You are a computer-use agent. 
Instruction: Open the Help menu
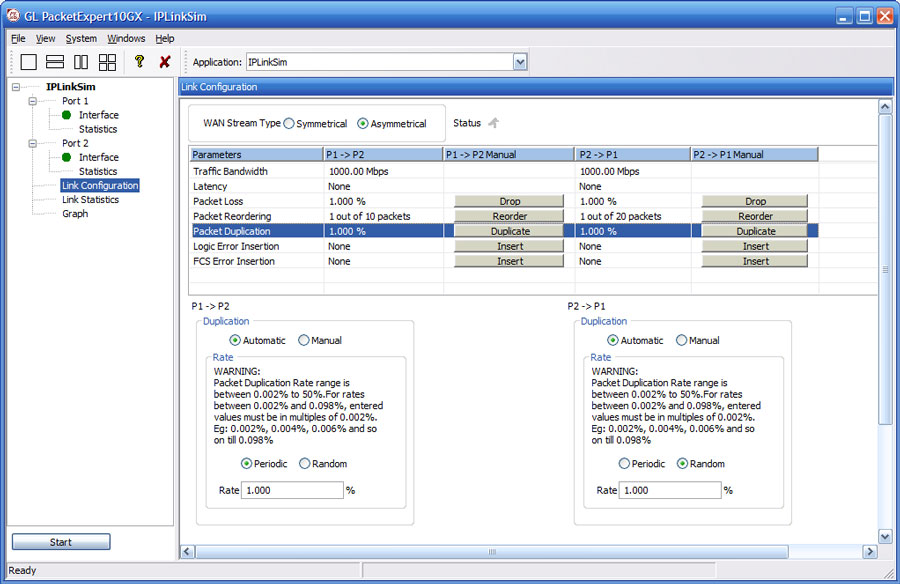coord(165,38)
